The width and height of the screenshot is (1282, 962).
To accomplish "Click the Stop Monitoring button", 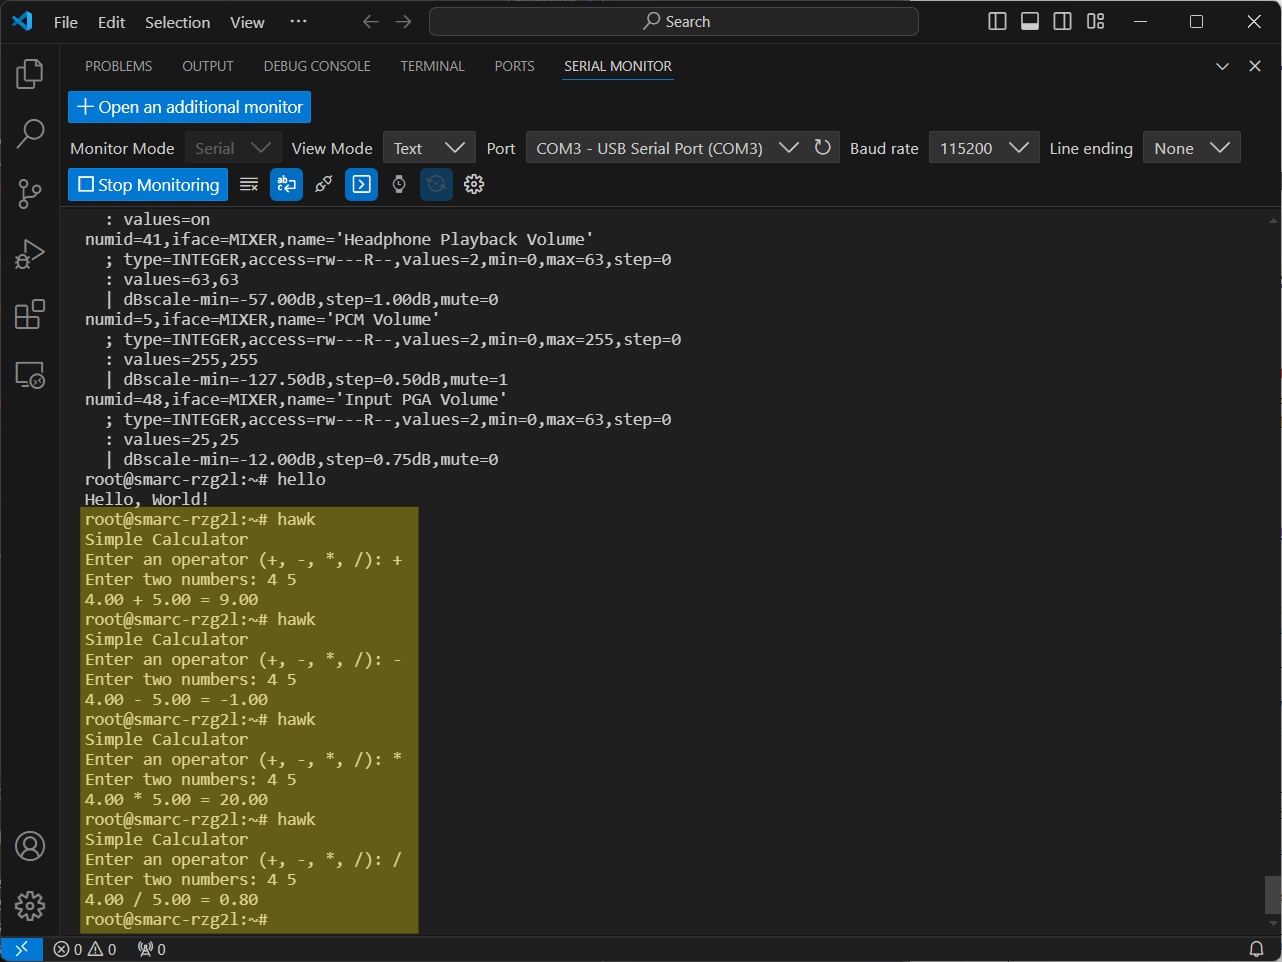I will tap(148, 184).
